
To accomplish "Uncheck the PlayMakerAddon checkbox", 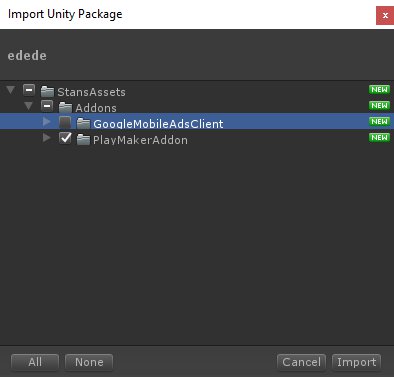I will [65, 138].
